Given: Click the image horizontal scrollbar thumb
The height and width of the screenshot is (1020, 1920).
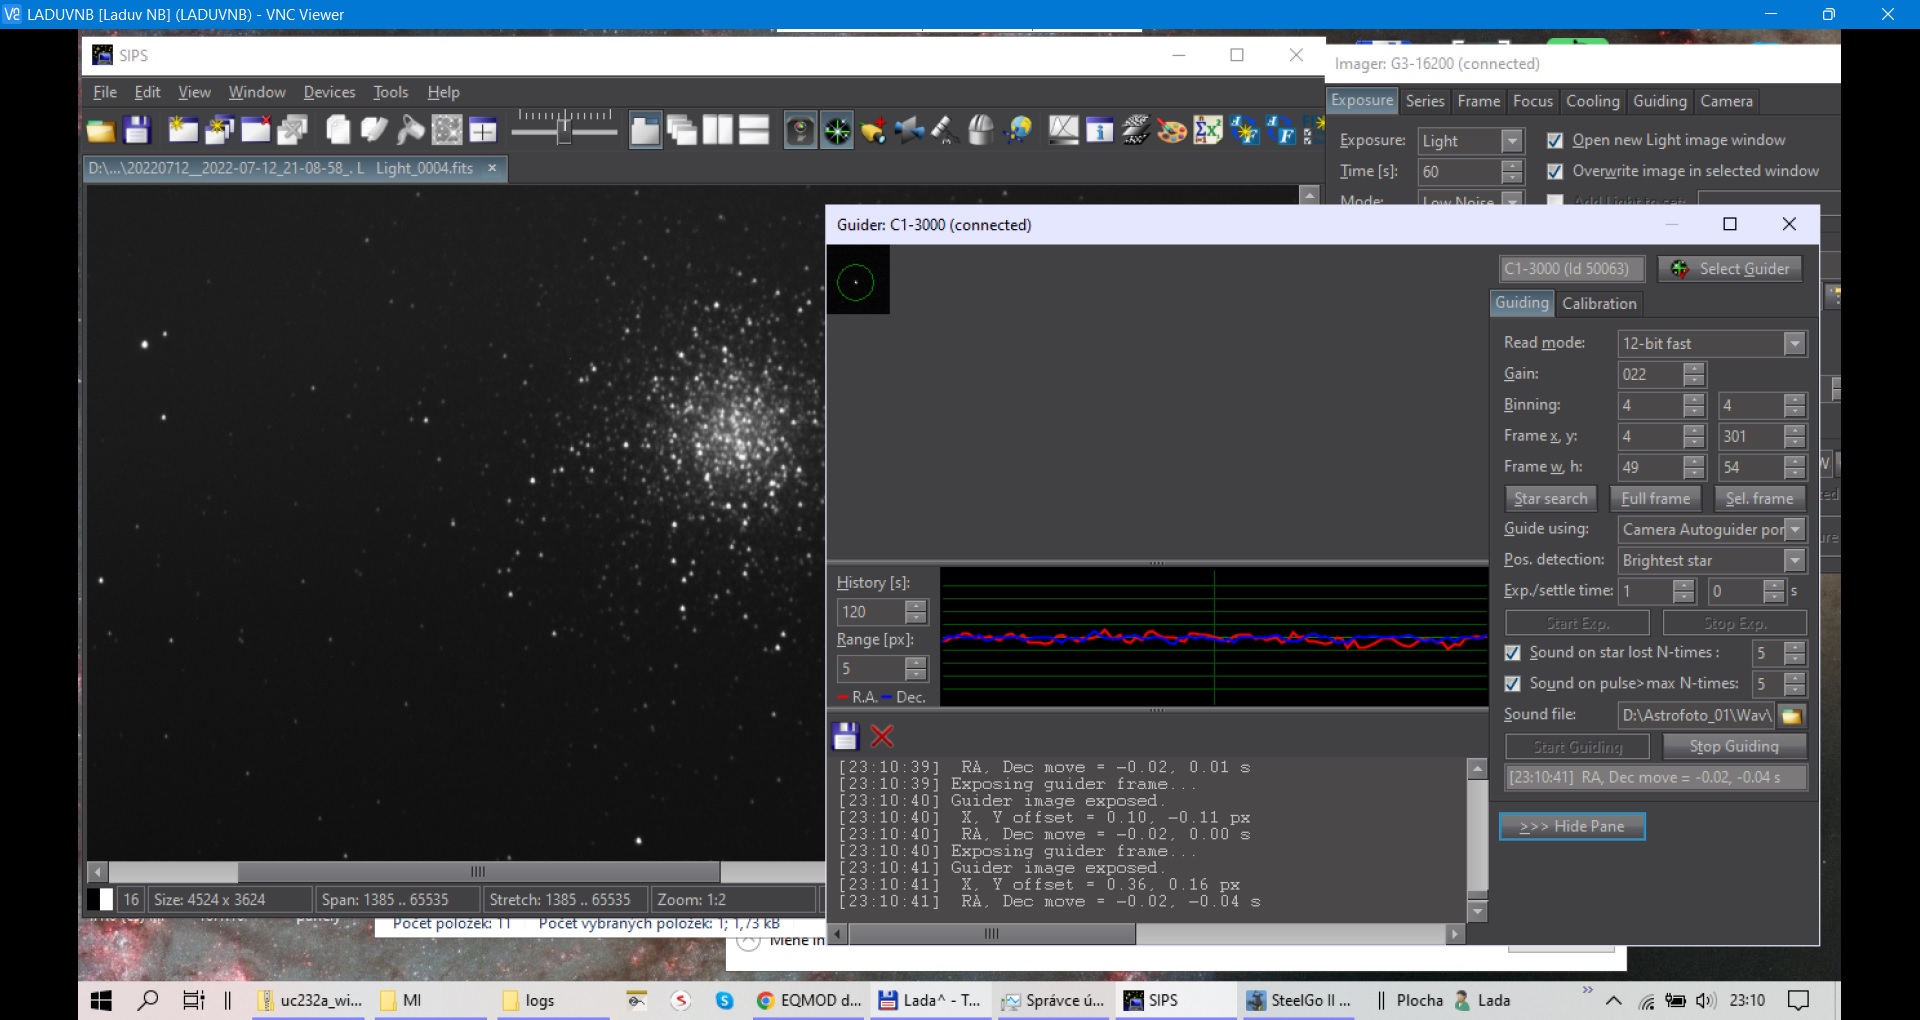Looking at the screenshot, I should coord(478,872).
